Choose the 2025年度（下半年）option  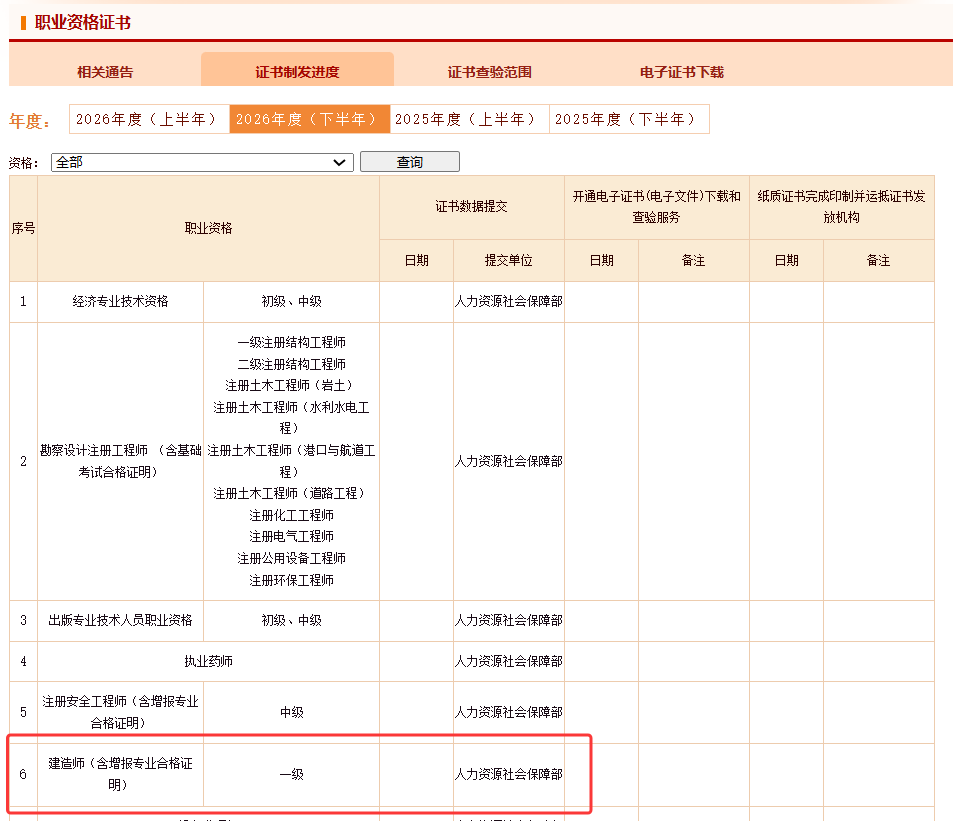pos(629,119)
